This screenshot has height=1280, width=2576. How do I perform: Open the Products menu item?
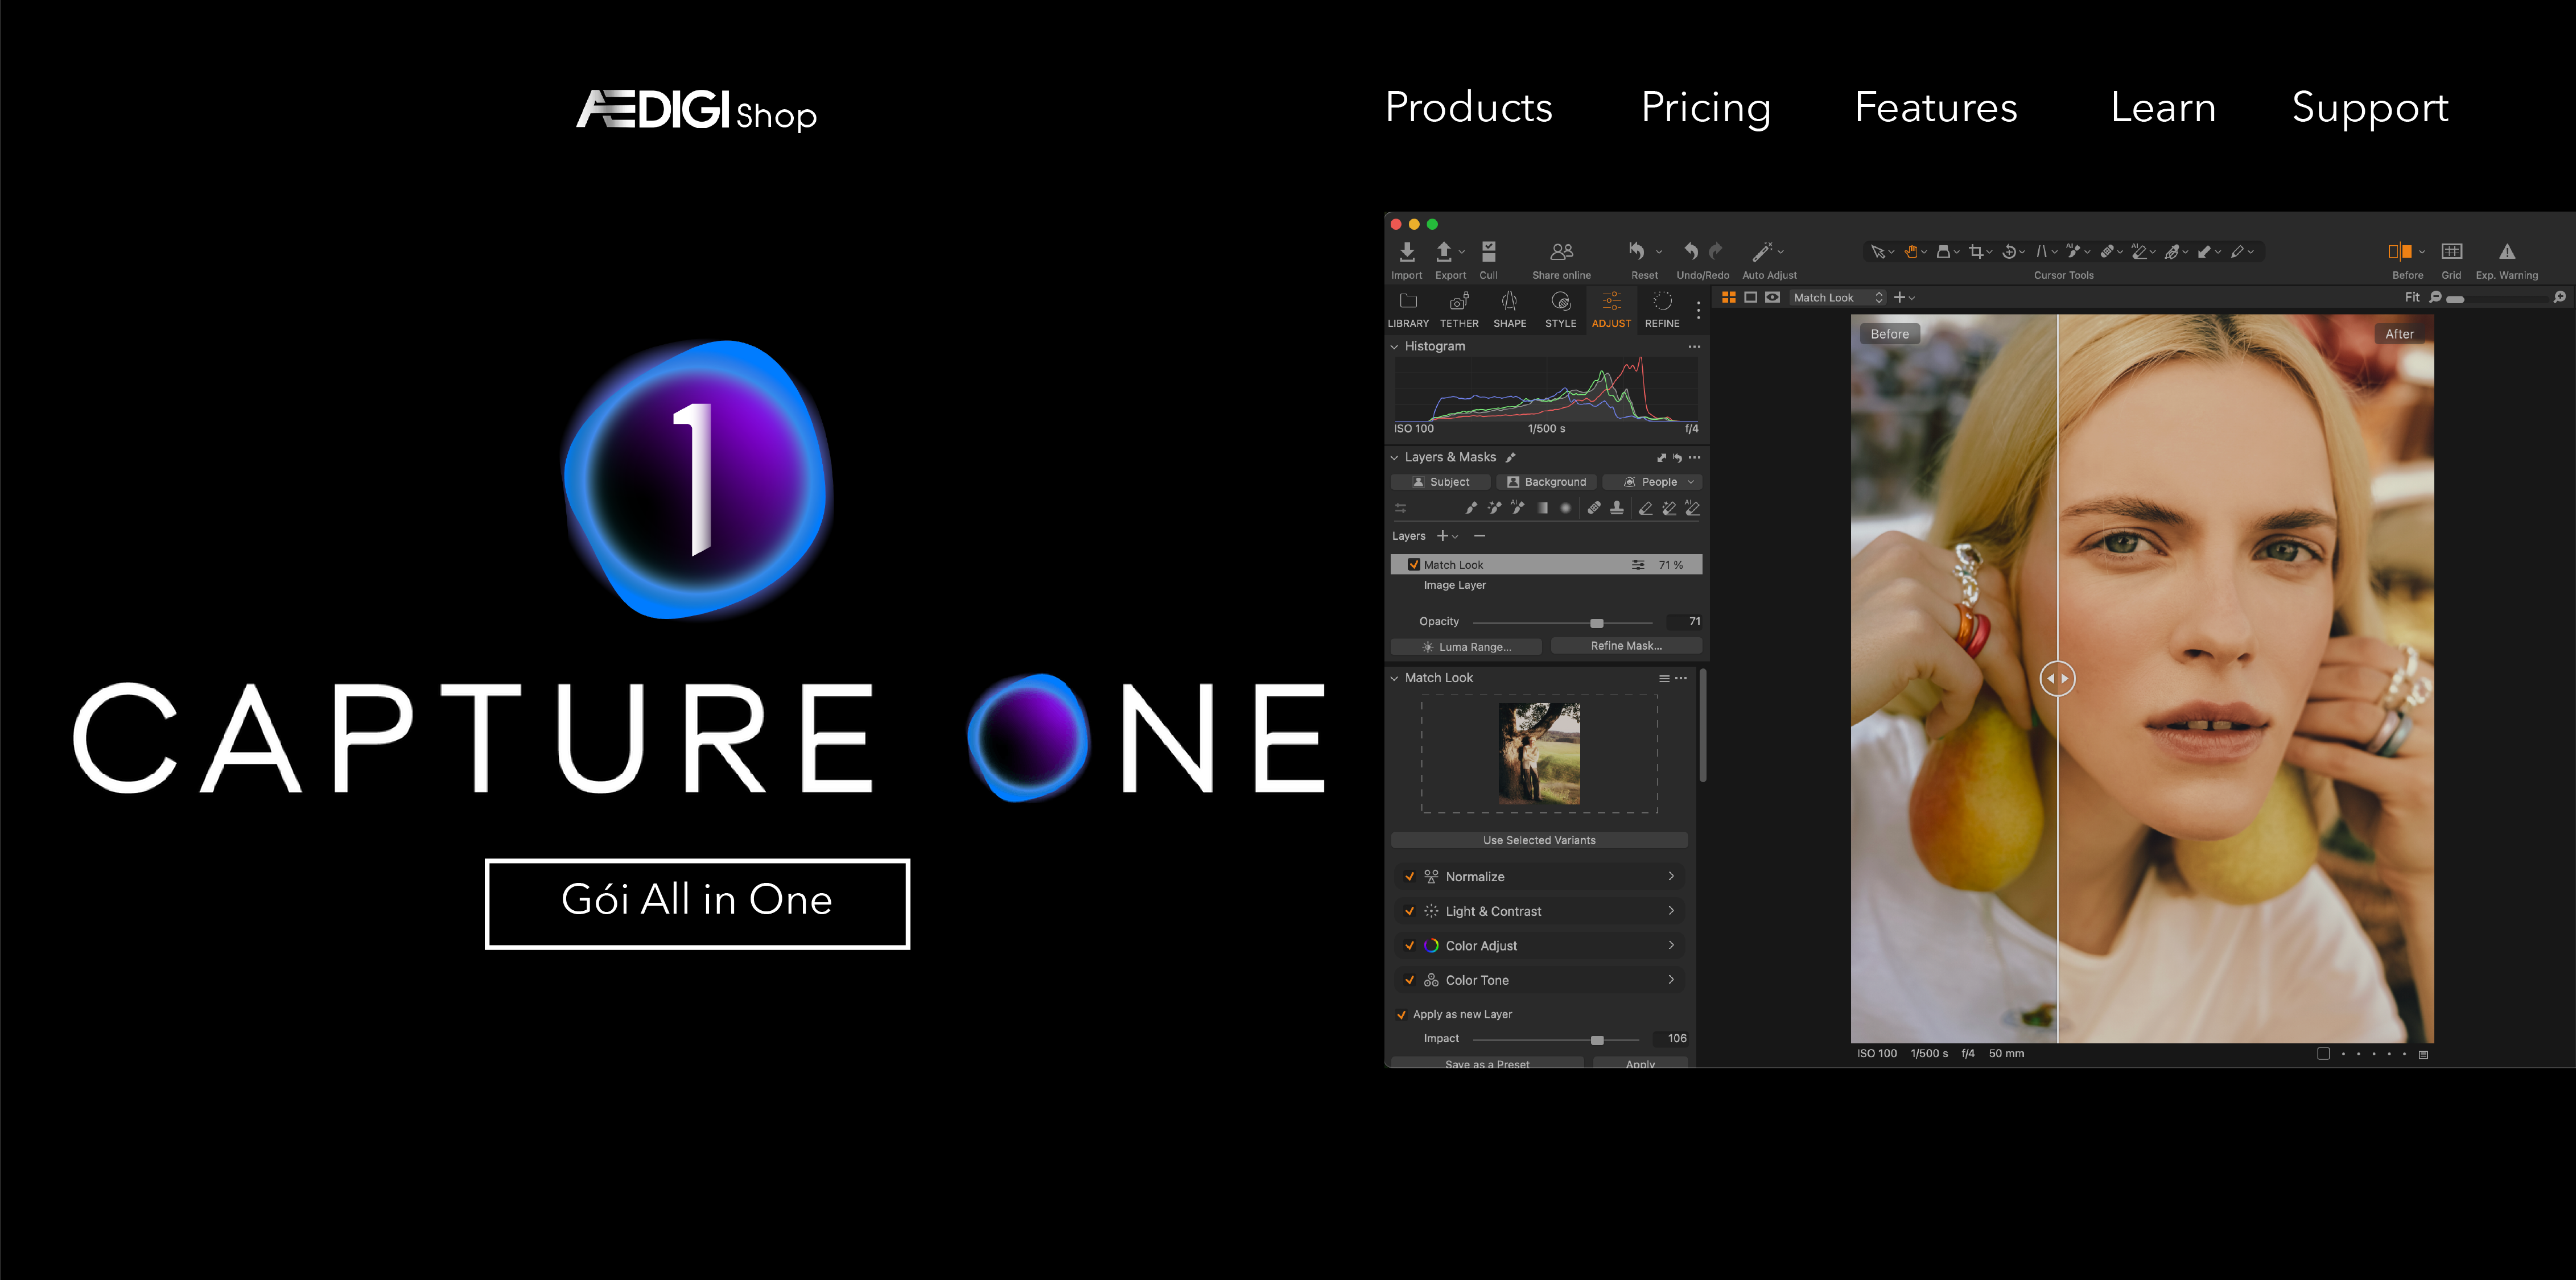pyautogui.click(x=1468, y=107)
